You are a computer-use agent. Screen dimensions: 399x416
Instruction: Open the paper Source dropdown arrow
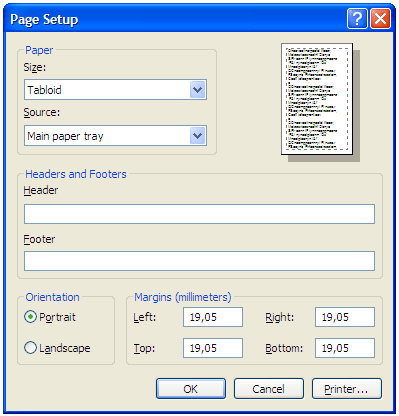click(x=198, y=136)
